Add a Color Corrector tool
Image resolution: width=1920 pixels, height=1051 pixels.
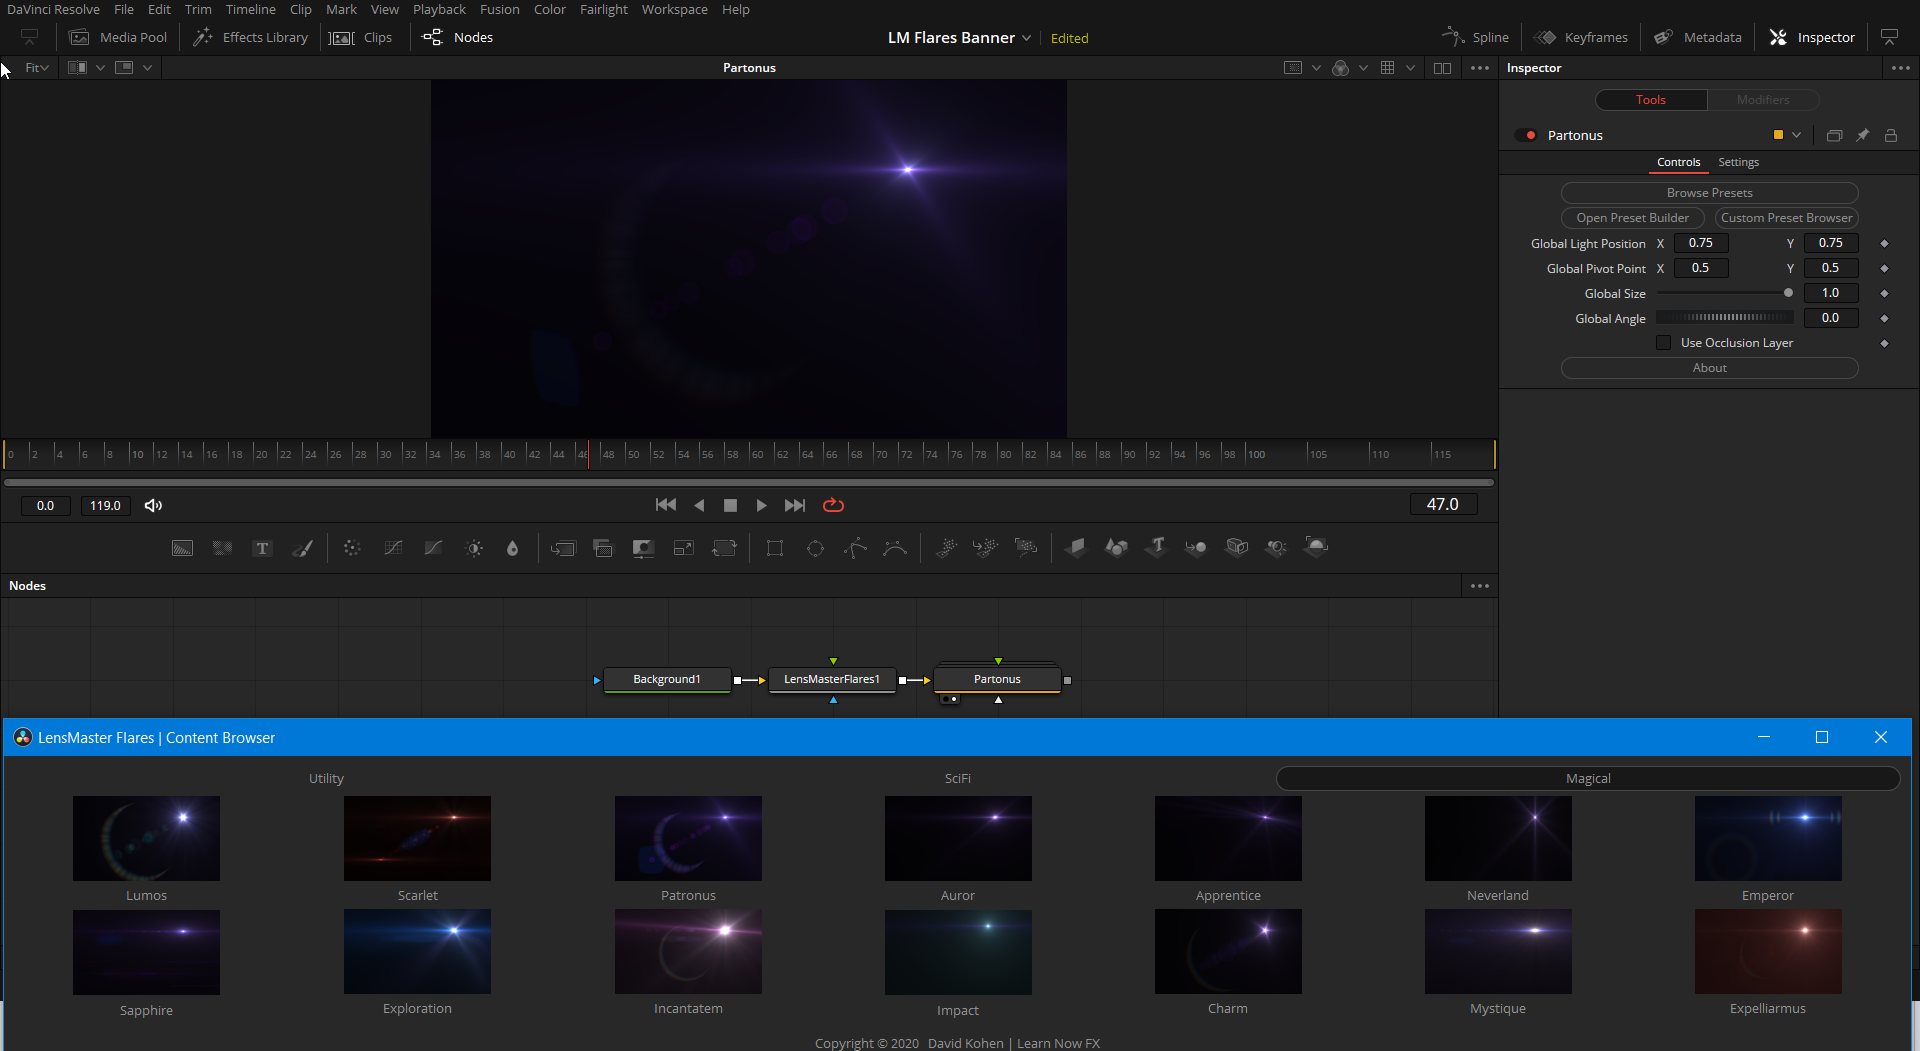(x=352, y=548)
